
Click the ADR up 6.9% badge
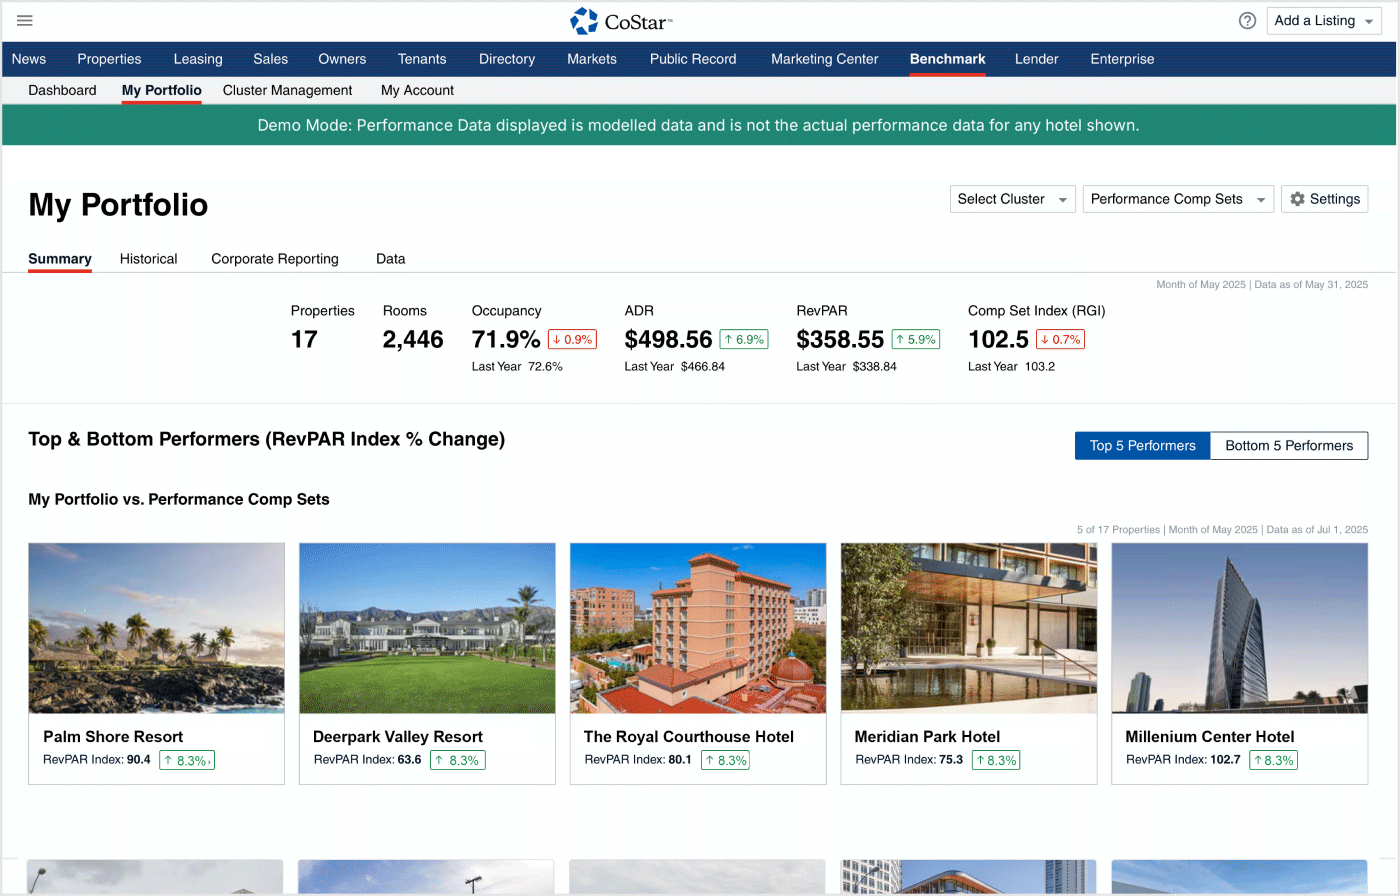coord(743,339)
